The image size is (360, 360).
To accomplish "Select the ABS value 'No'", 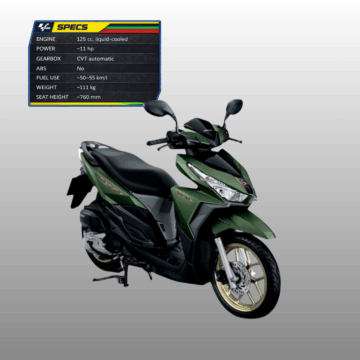I will (80, 68).
